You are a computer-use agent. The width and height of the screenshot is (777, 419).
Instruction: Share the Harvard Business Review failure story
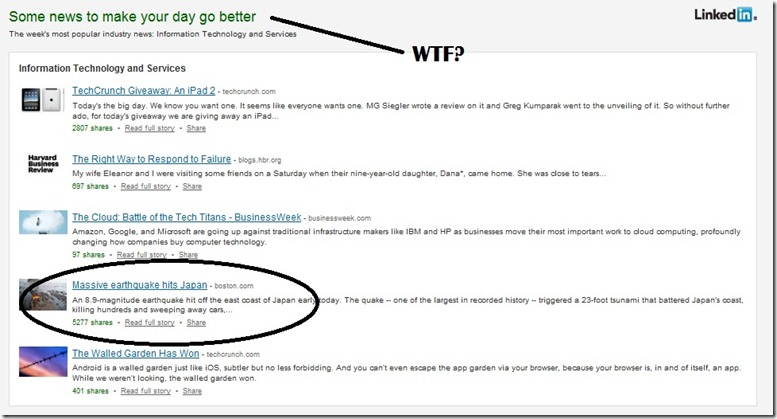point(192,186)
